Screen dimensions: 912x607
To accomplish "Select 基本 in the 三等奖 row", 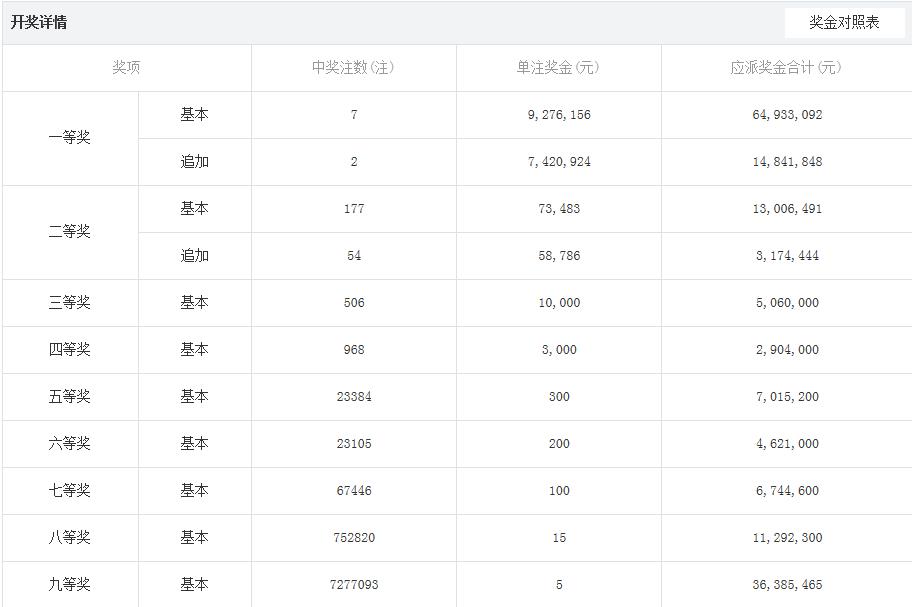I will [x=194, y=302].
